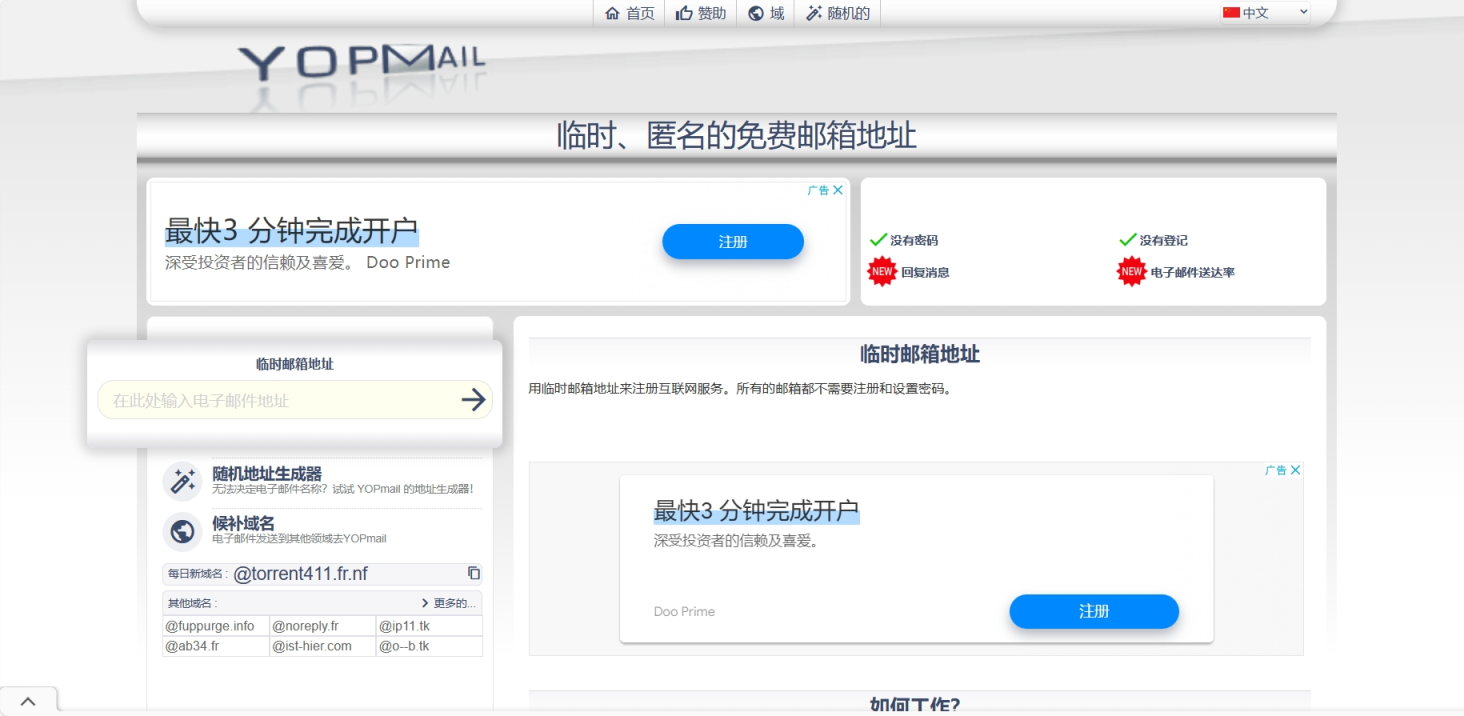Viewport: 1464px width, 716px height.
Task: Close the top advertisement via 广告 X
Action: tap(837, 189)
